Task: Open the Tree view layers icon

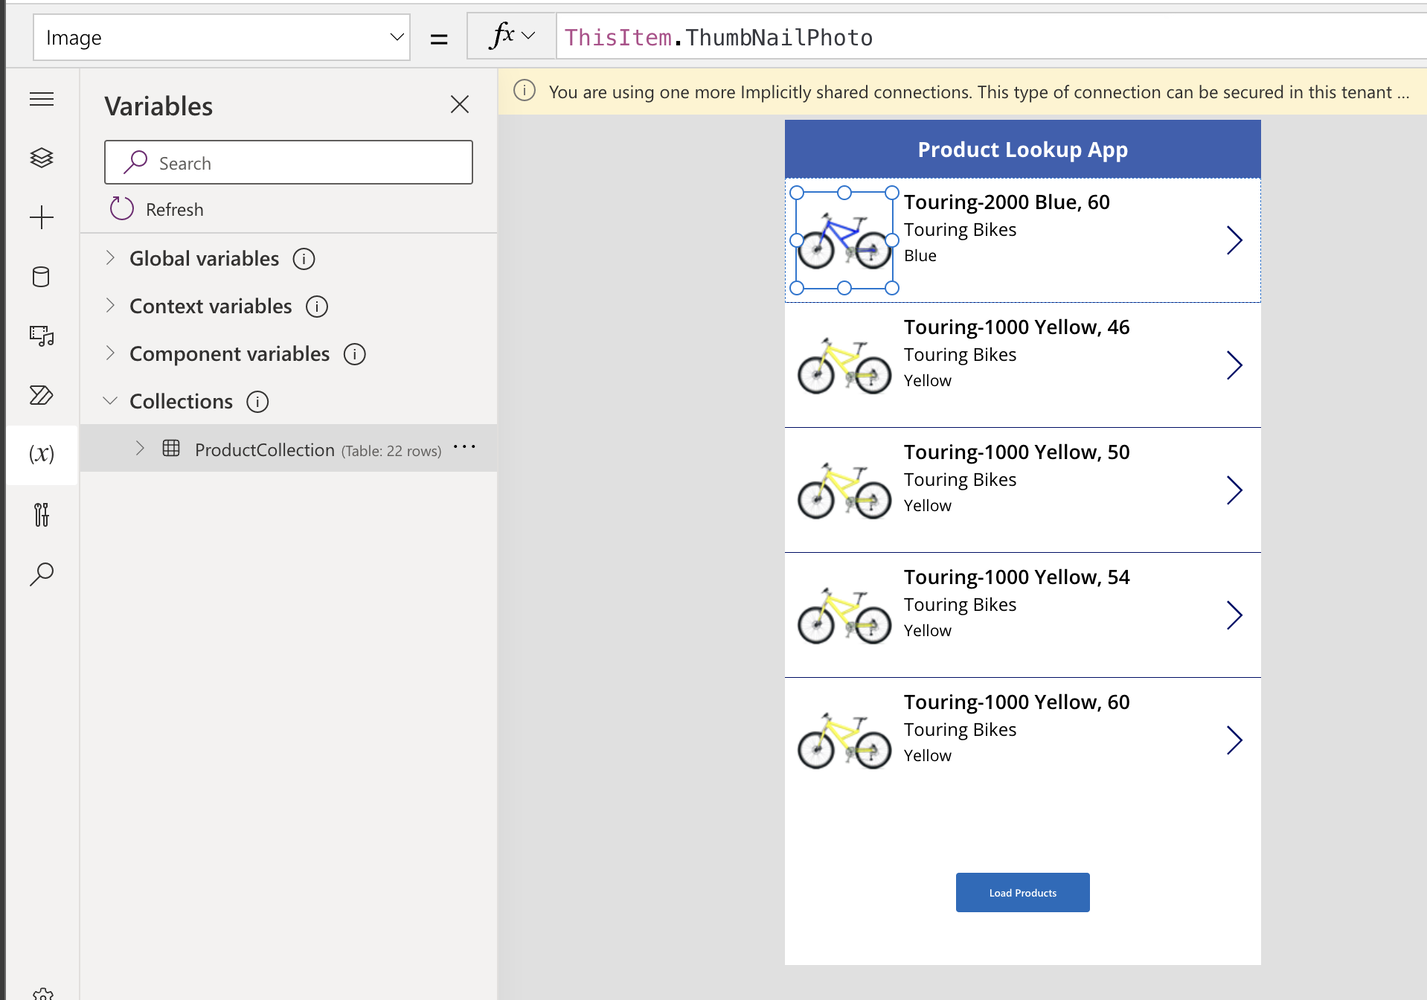Action: point(41,158)
